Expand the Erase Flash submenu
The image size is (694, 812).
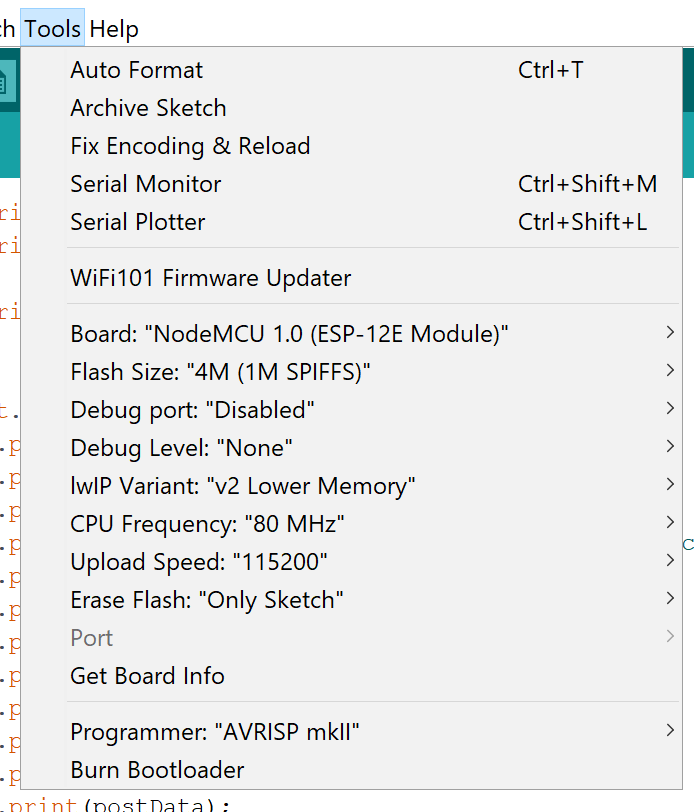[670, 599]
